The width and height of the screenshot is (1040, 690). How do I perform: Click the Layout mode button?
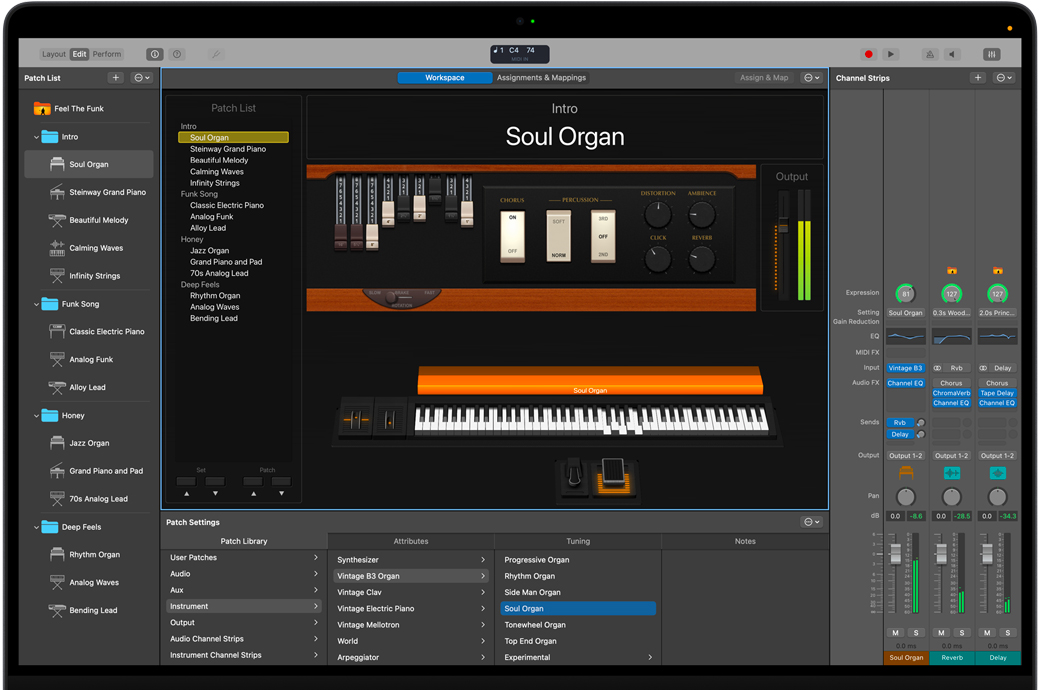(x=54, y=54)
